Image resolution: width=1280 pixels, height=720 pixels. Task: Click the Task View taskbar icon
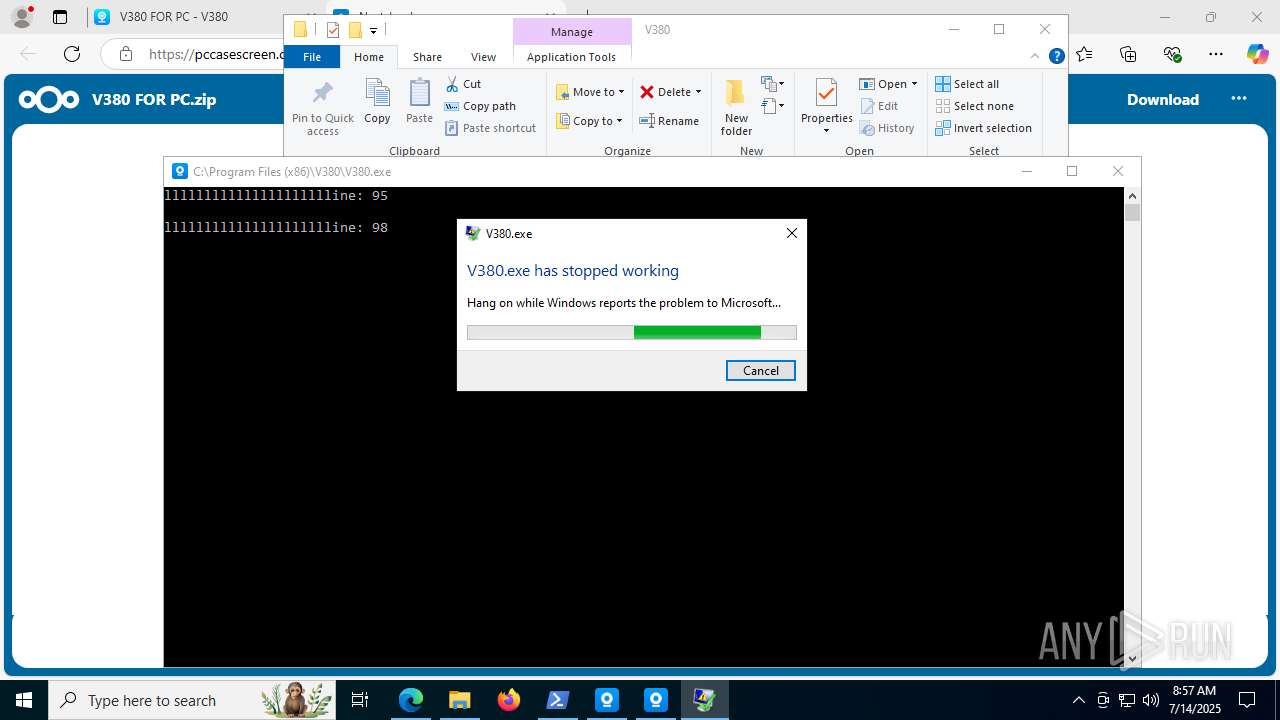click(x=360, y=700)
